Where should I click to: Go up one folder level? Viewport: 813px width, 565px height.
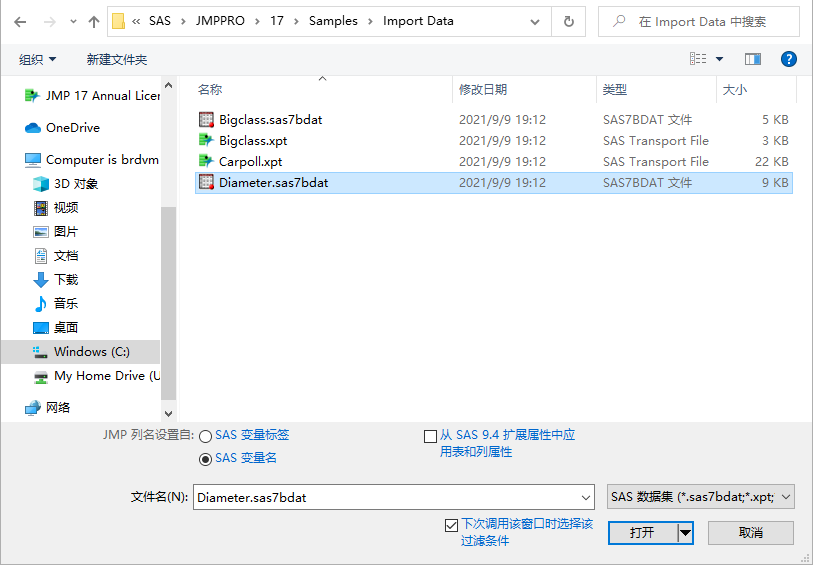[x=93, y=22]
